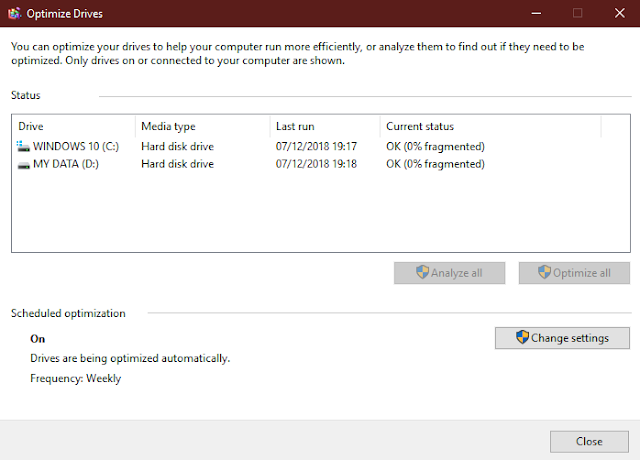Sort by the Drive column header
640x460 pixels.
[x=74, y=126]
